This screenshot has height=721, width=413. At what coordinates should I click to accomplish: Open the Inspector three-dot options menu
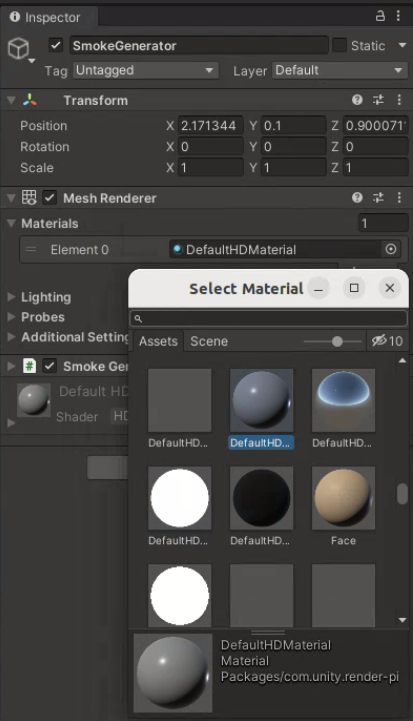pos(398,16)
